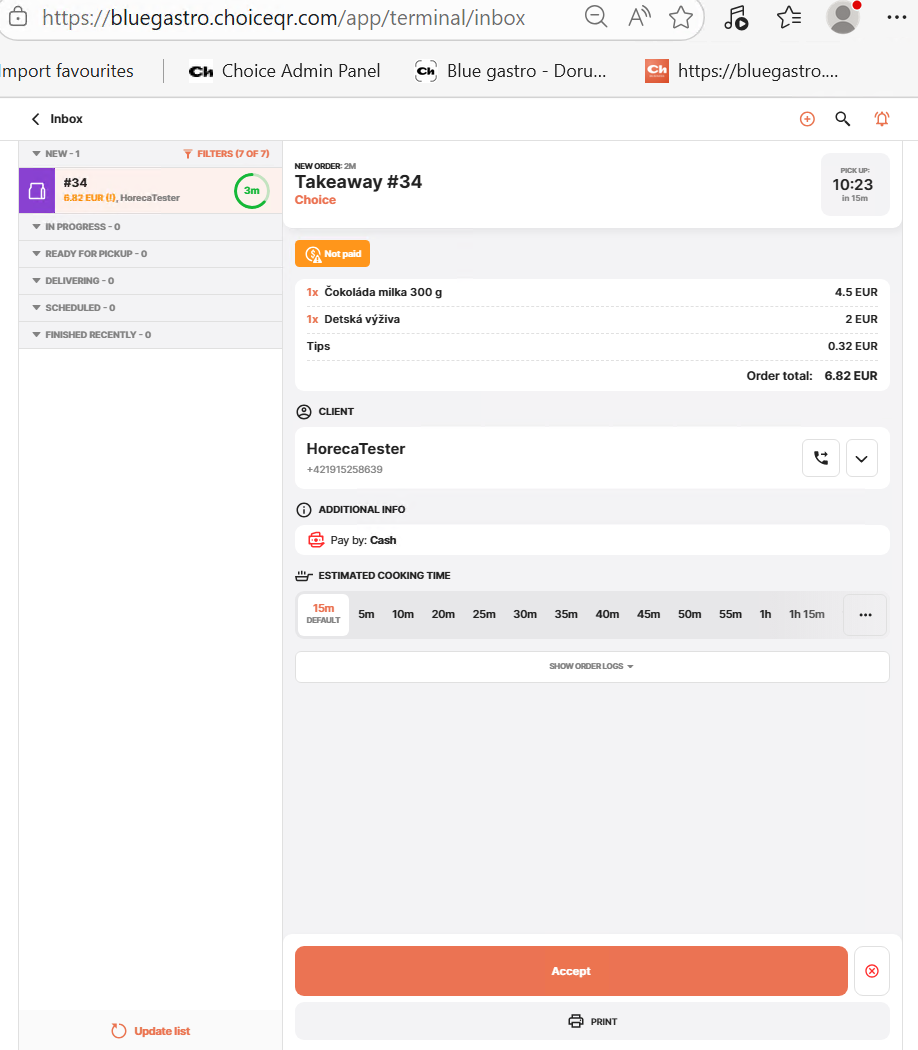Expand client details chevron dropdown
This screenshot has height=1050, width=918.
pyautogui.click(x=862, y=458)
